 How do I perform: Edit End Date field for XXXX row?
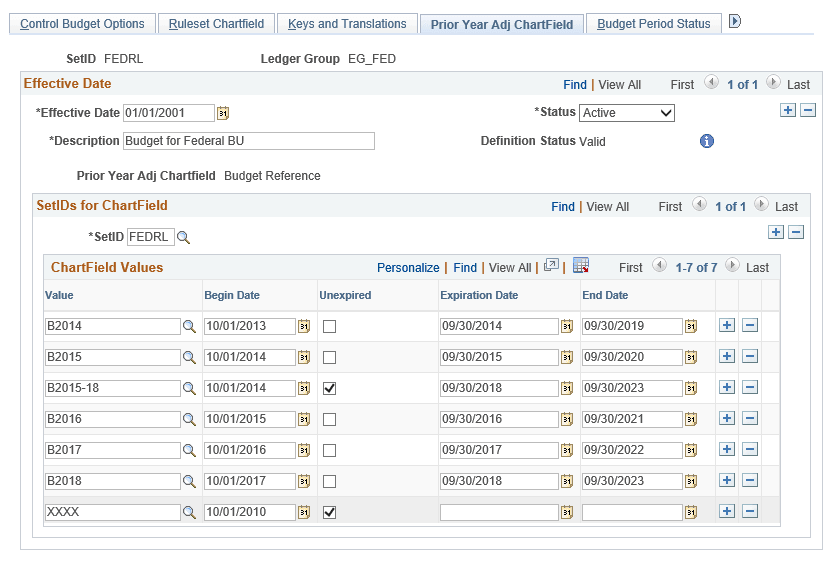[632, 512]
